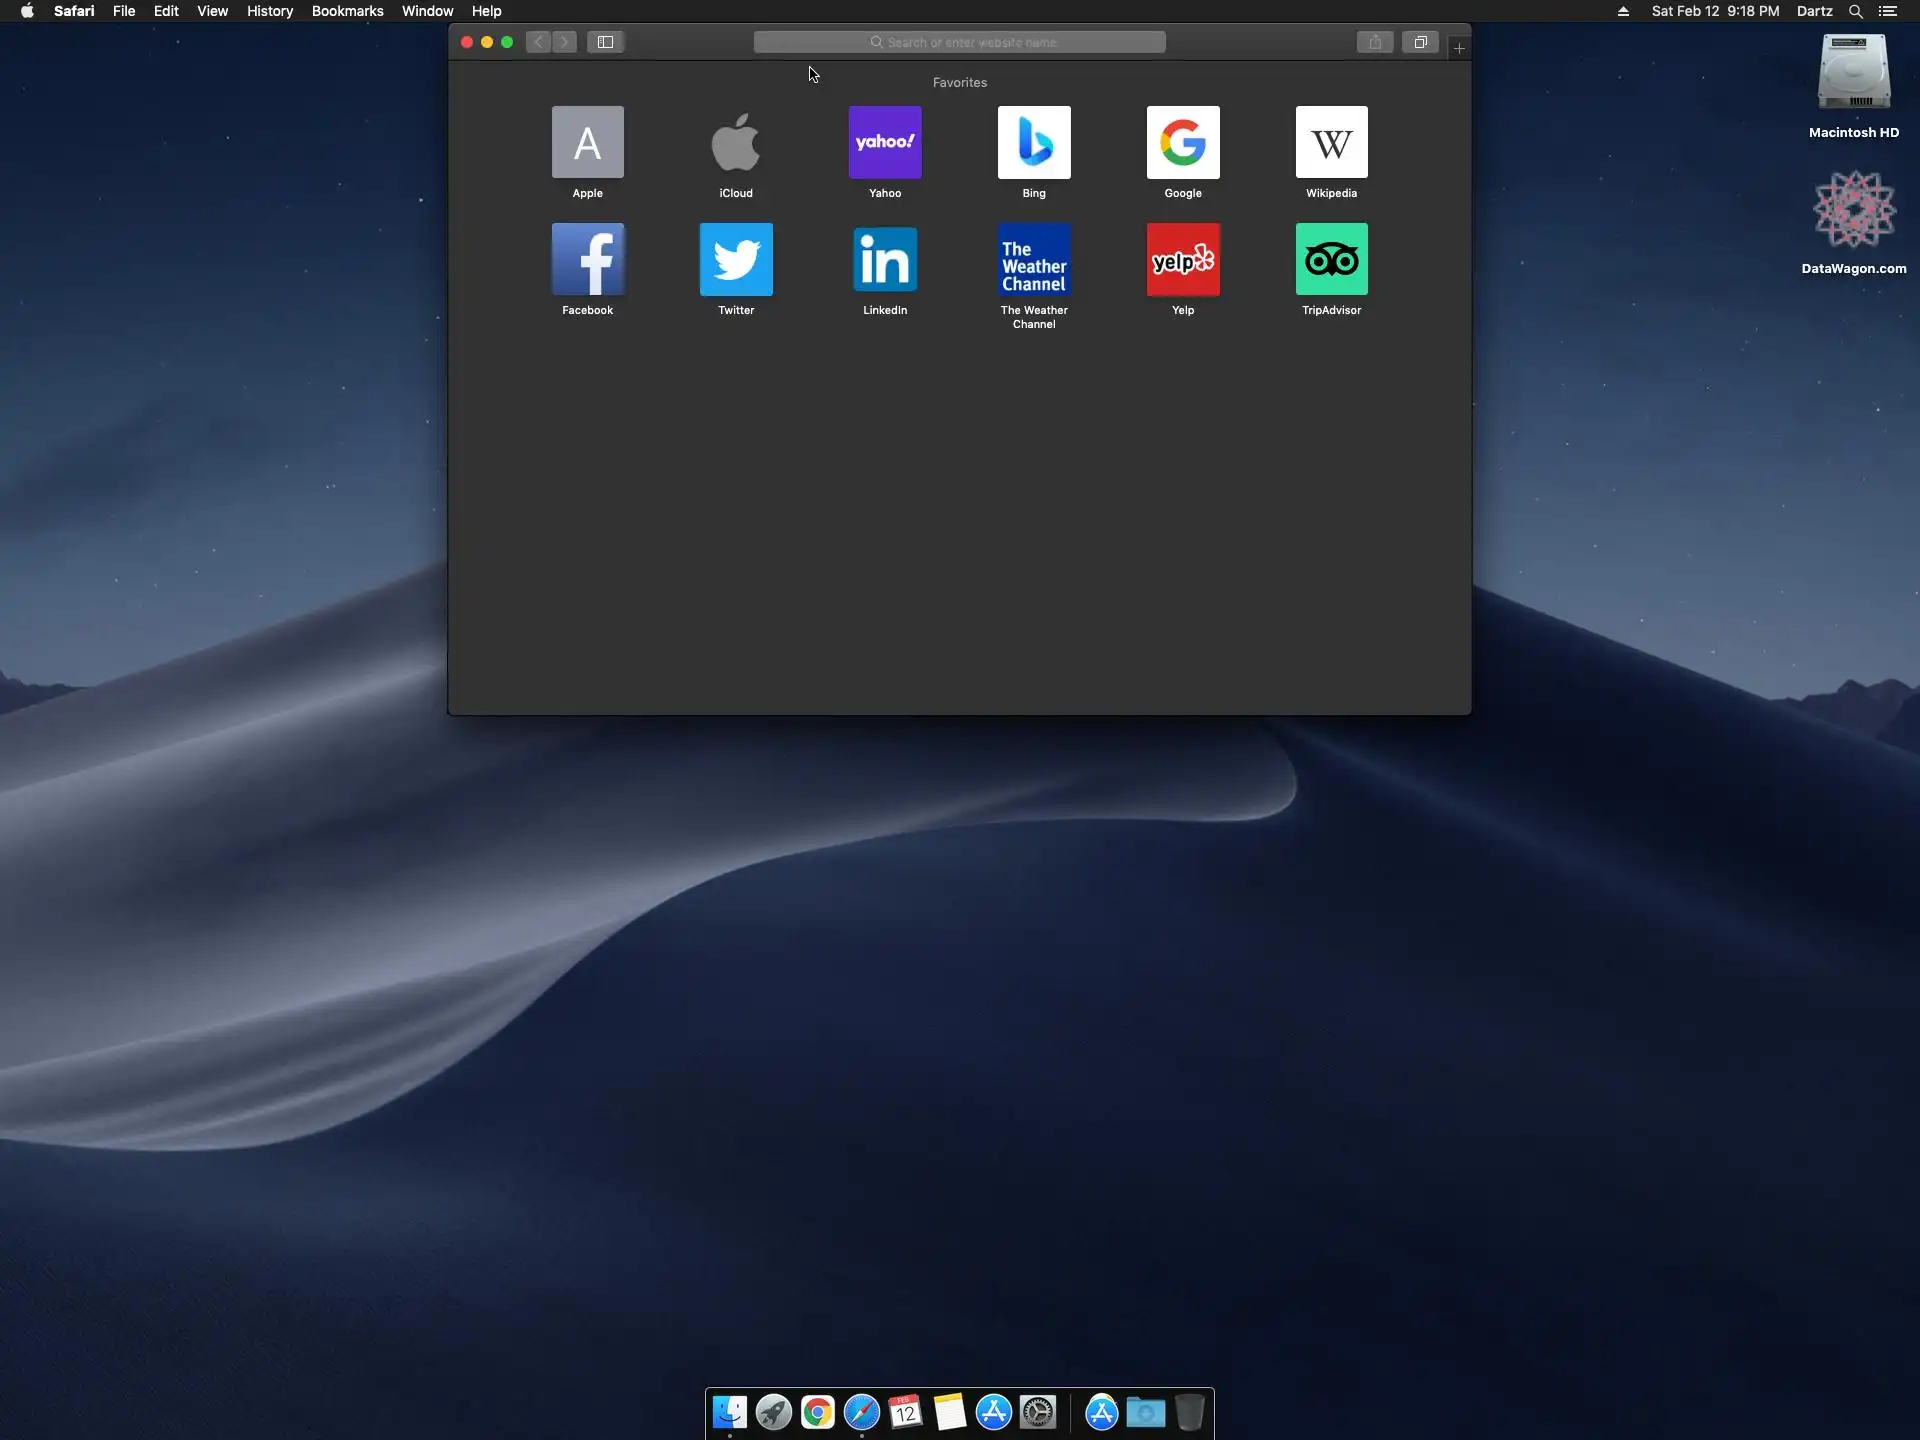This screenshot has width=1920, height=1440.
Task: Show the tab overview
Action: pyautogui.click(x=1420, y=42)
